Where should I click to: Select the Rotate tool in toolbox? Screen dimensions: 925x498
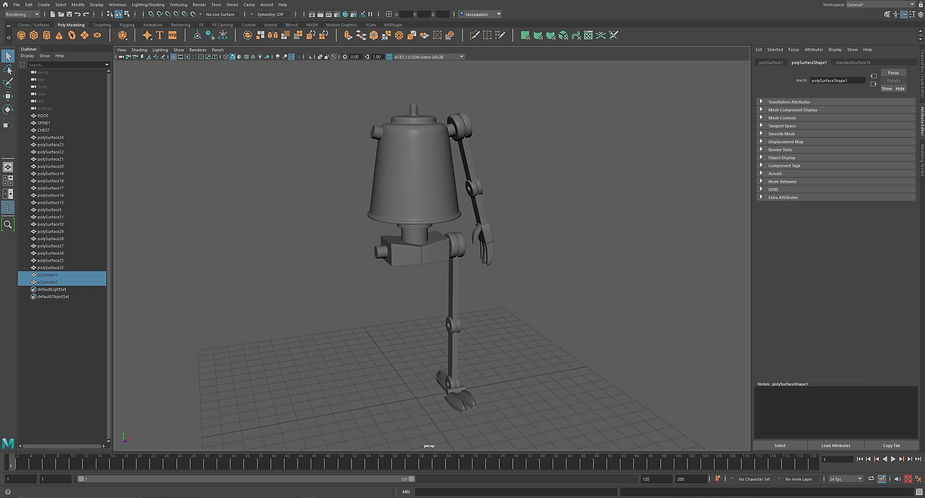click(8, 109)
